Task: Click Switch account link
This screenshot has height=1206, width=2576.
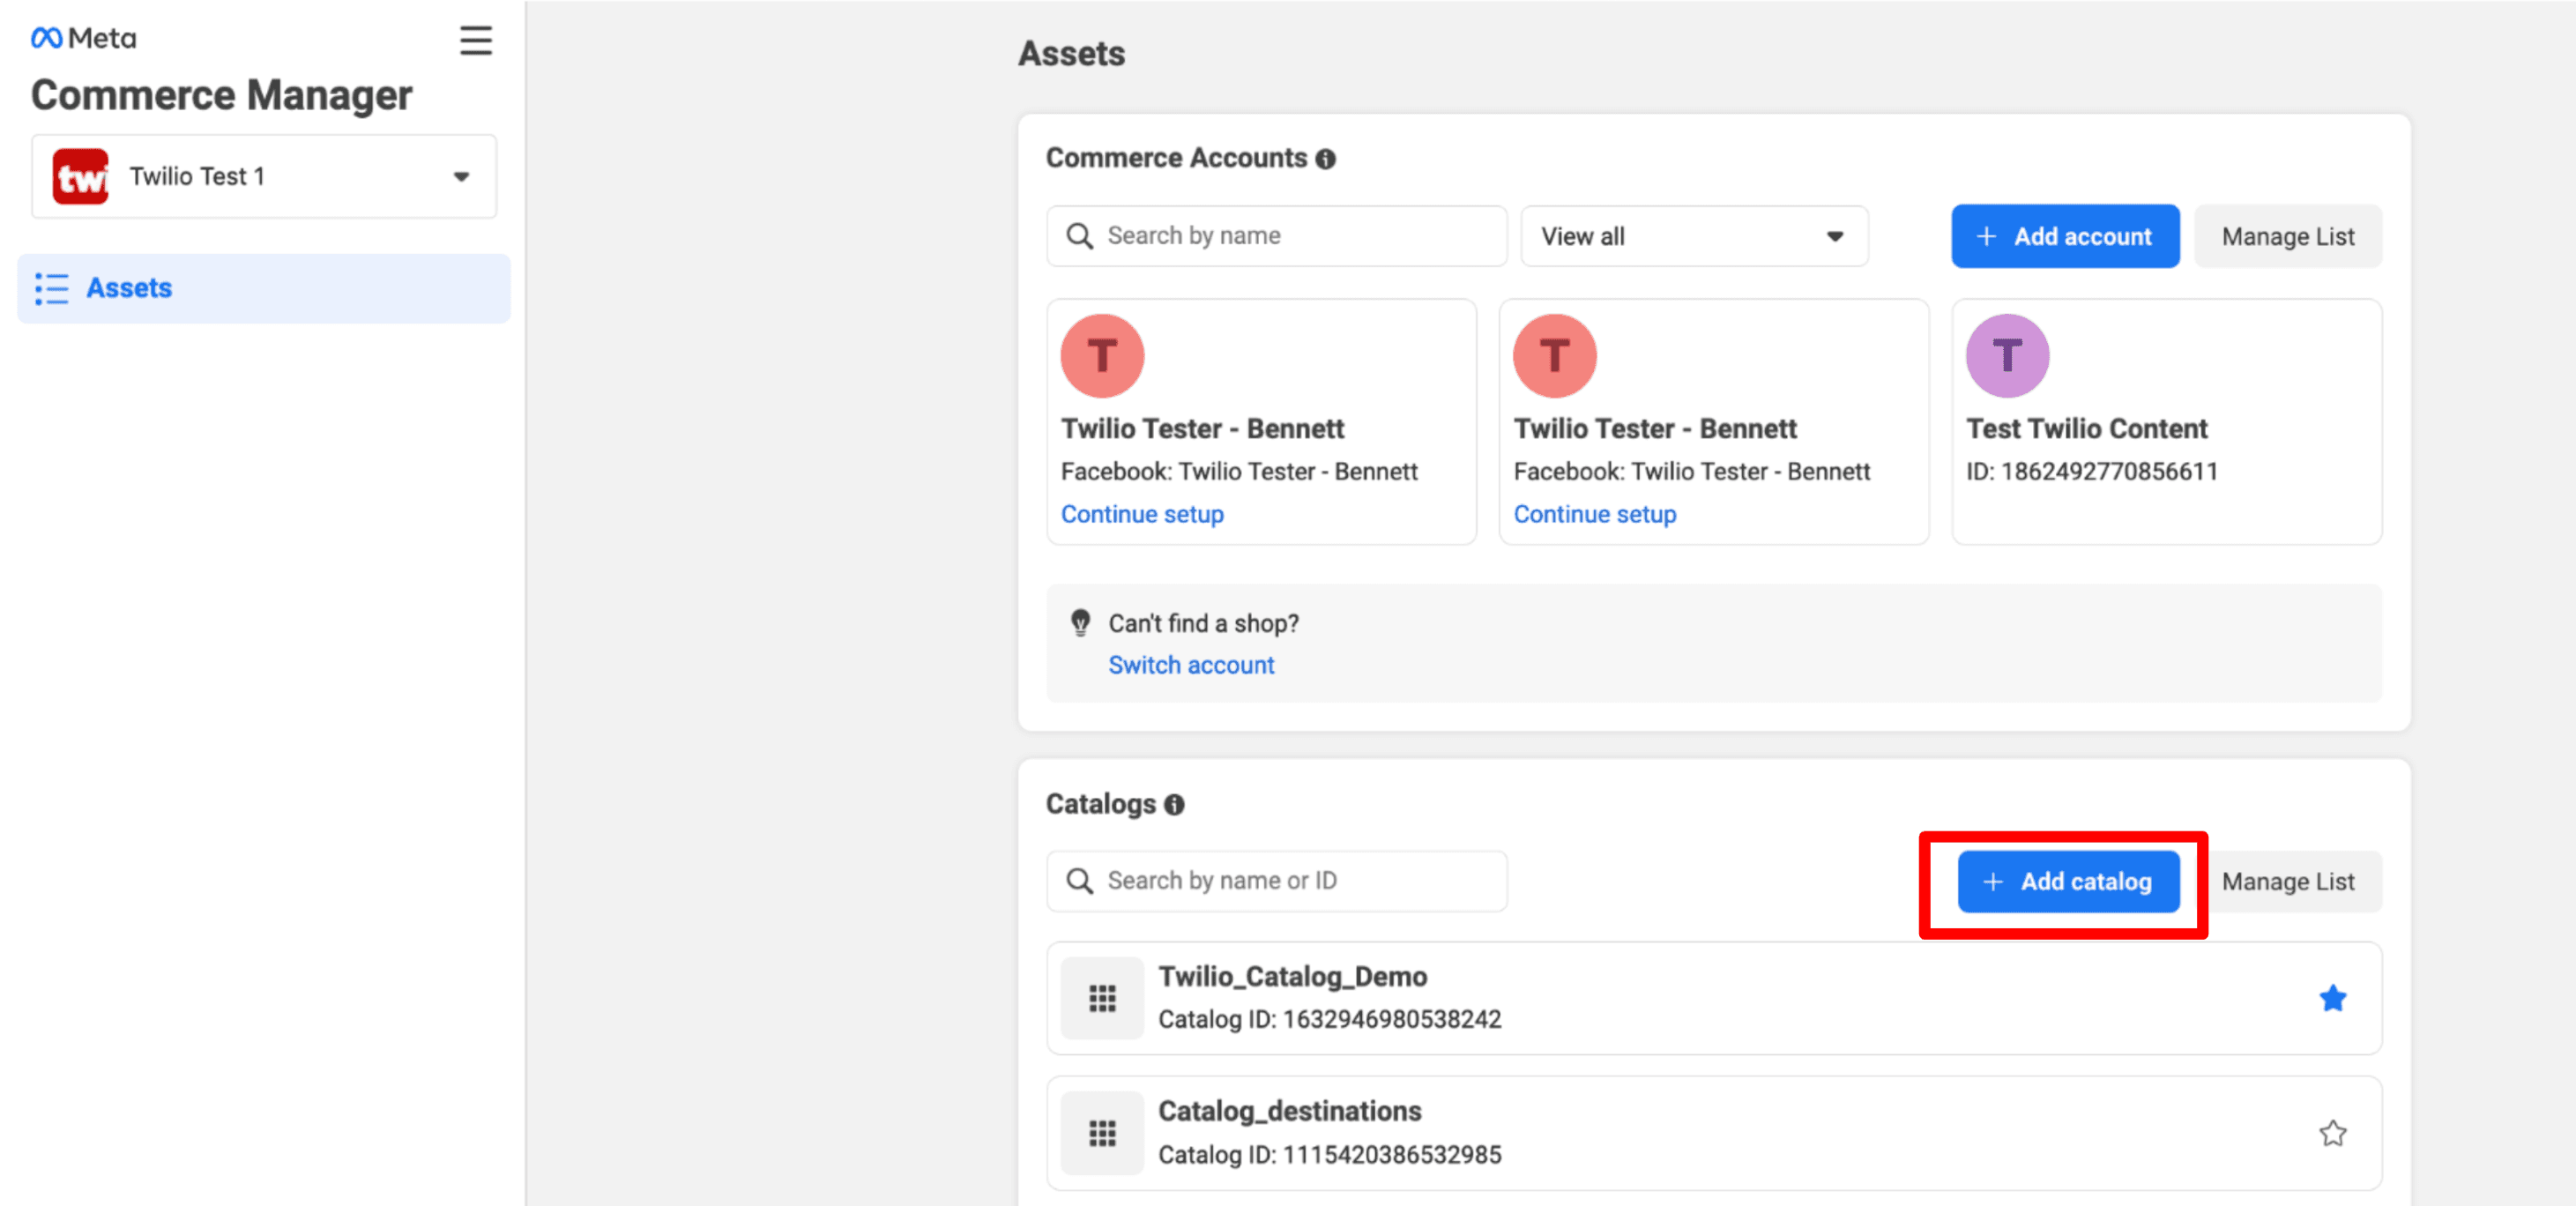Action: [x=1190, y=664]
